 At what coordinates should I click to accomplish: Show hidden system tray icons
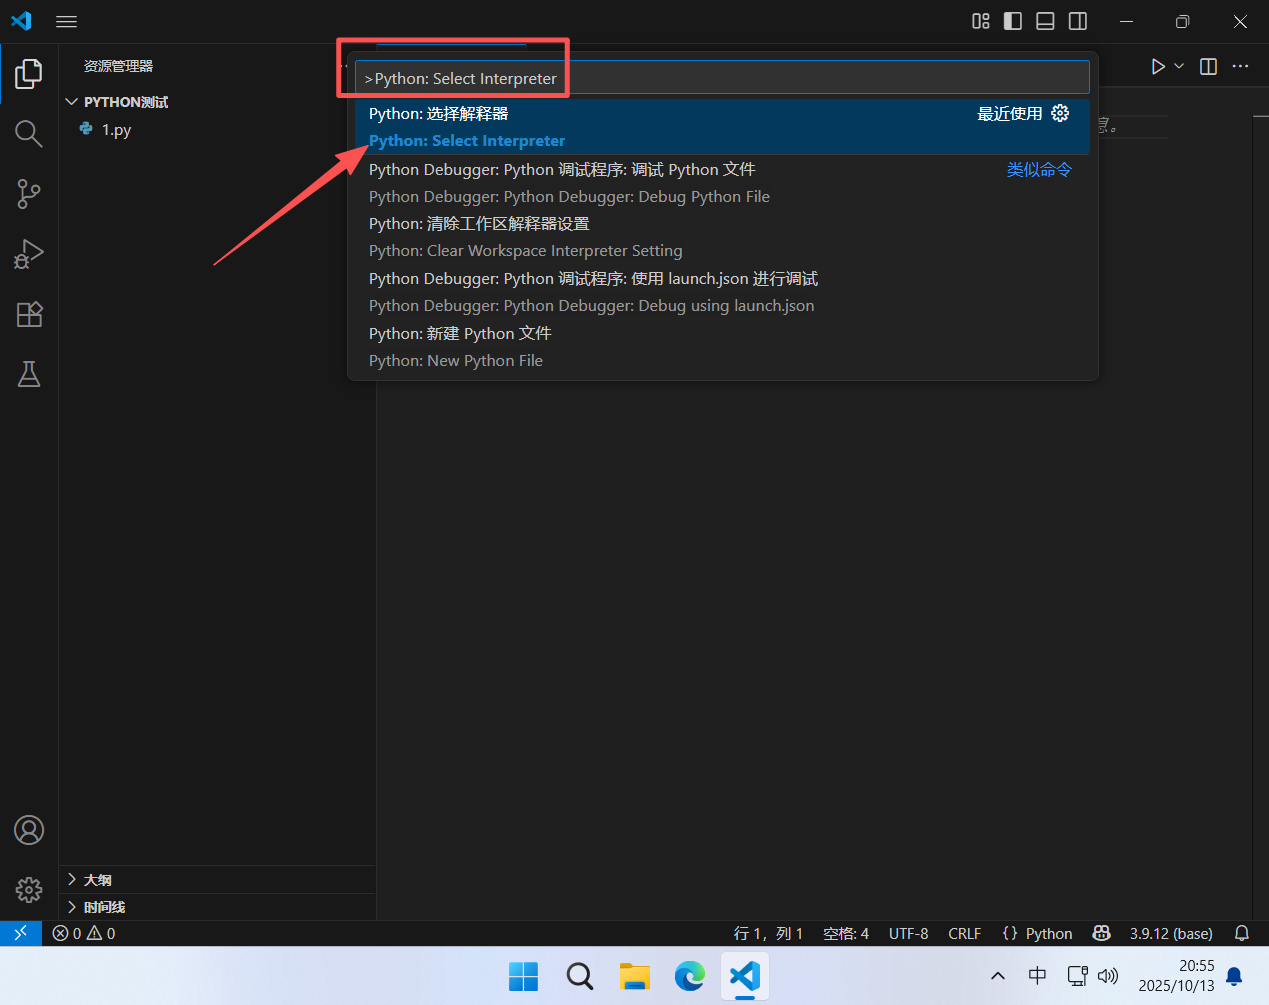click(x=998, y=976)
